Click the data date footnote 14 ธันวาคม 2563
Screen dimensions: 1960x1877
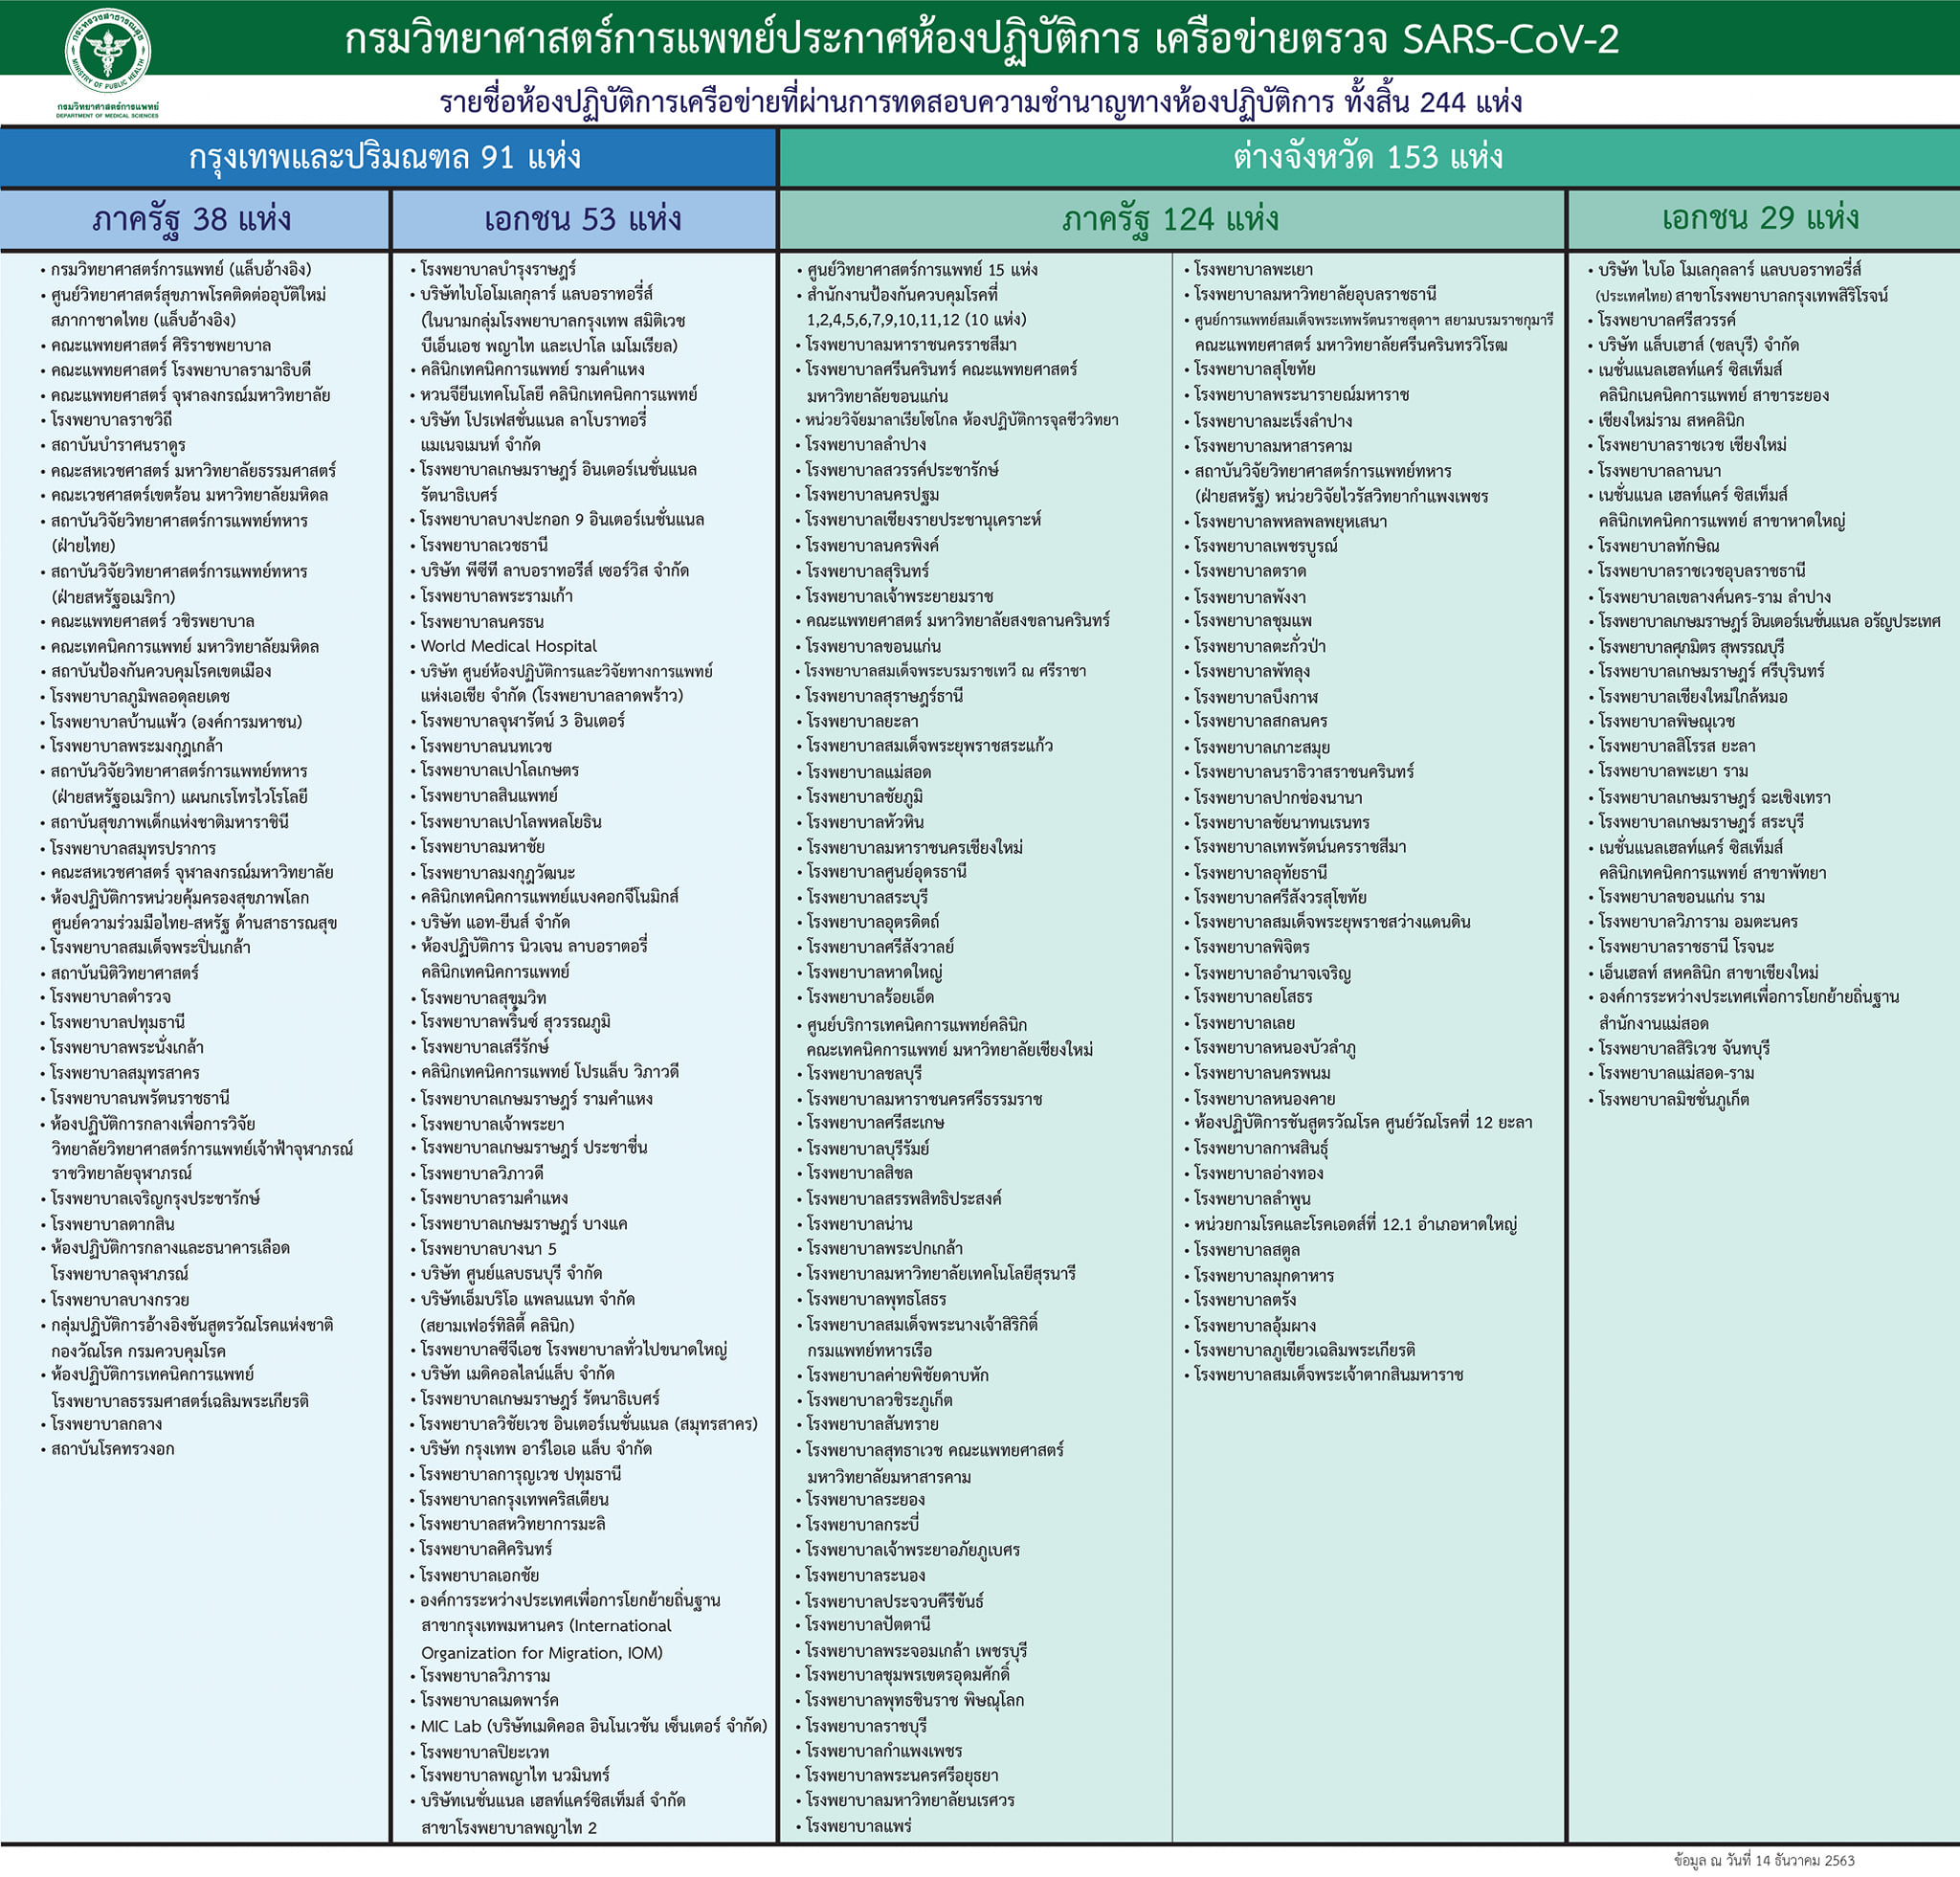pyautogui.click(x=1764, y=1860)
